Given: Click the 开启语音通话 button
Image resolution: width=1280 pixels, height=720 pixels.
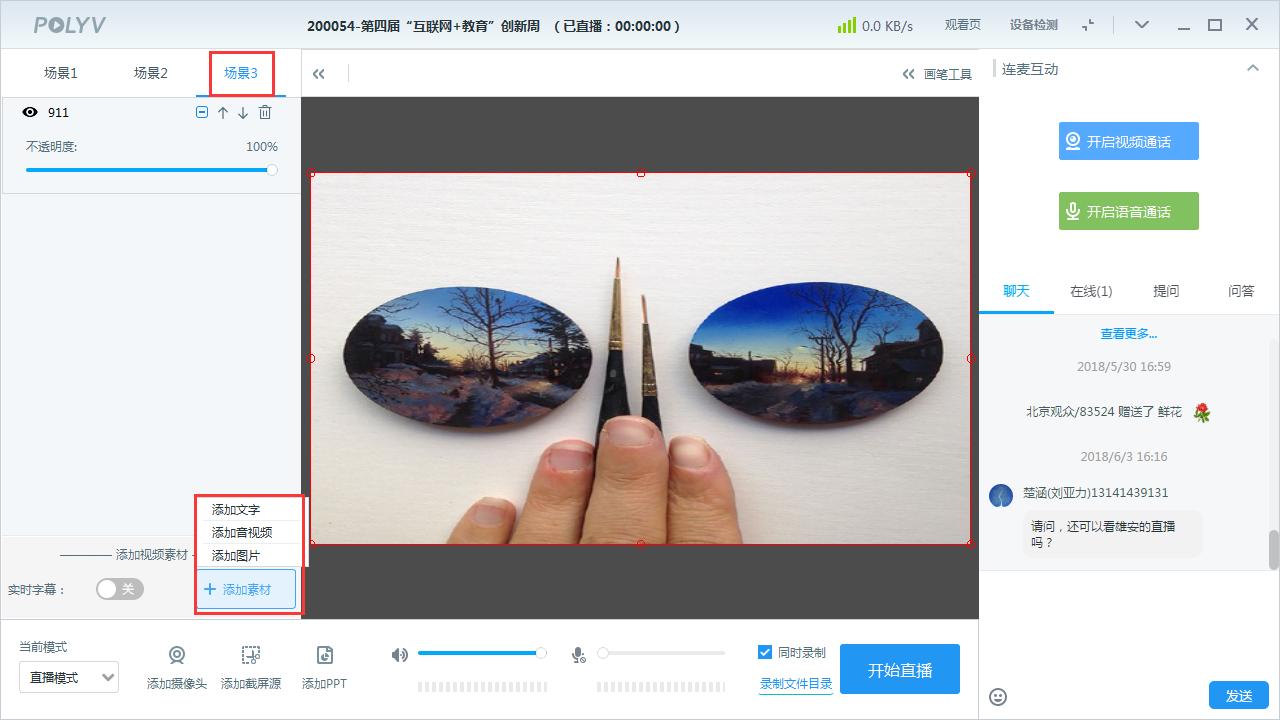Looking at the screenshot, I should pos(1129,211).
